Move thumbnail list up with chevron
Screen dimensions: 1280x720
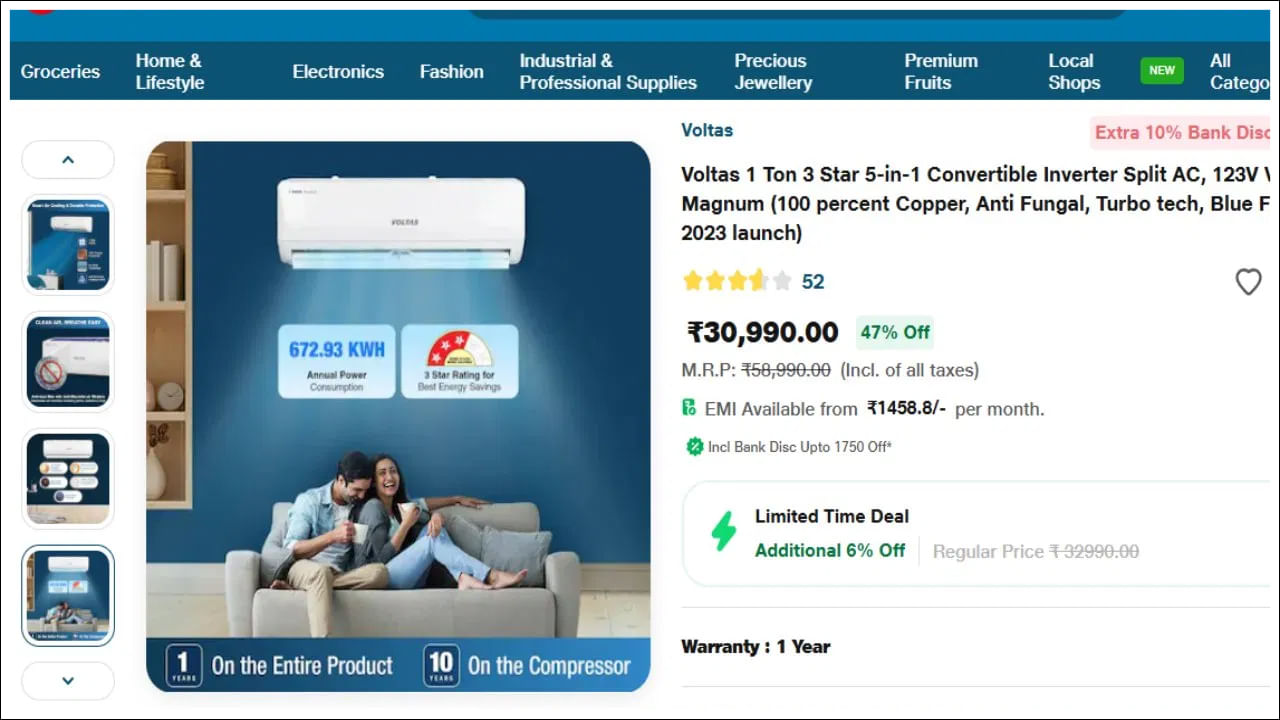pyautogui.click(x=68, y=159)
